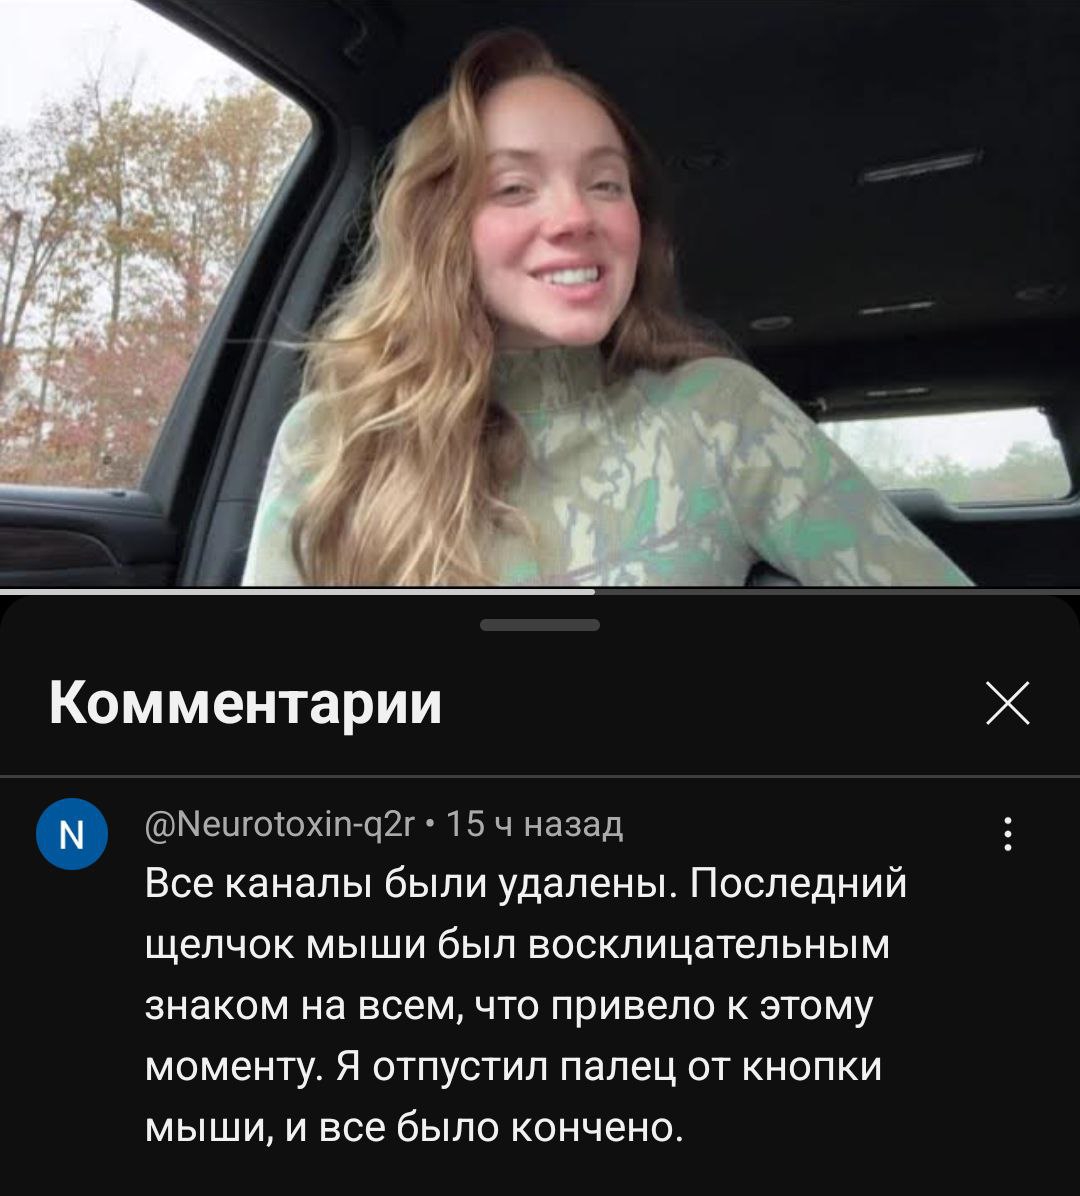Click the '15 ч назад' timestamp
This screenshot has height=1196, width=1080.
click(534, 825)
